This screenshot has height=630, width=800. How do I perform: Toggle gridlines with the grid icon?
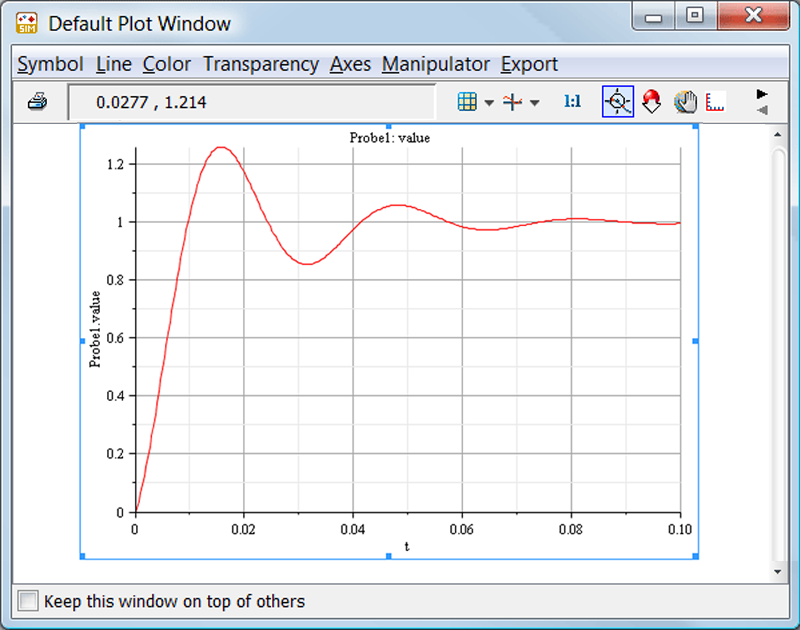point(467,102)
